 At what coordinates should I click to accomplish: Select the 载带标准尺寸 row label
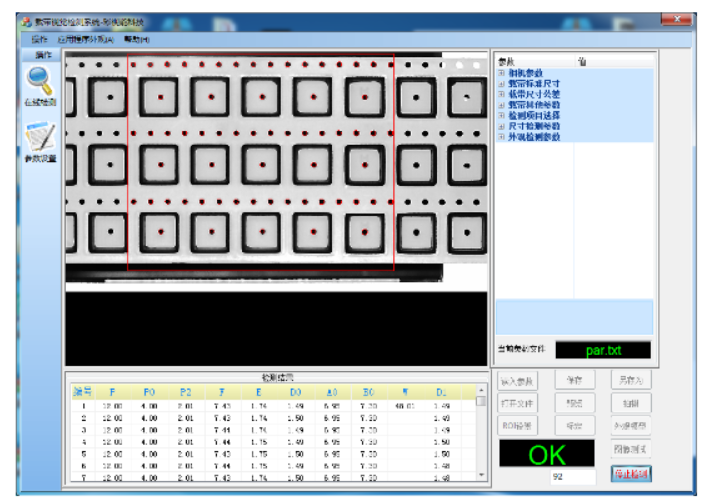[534, 84]
